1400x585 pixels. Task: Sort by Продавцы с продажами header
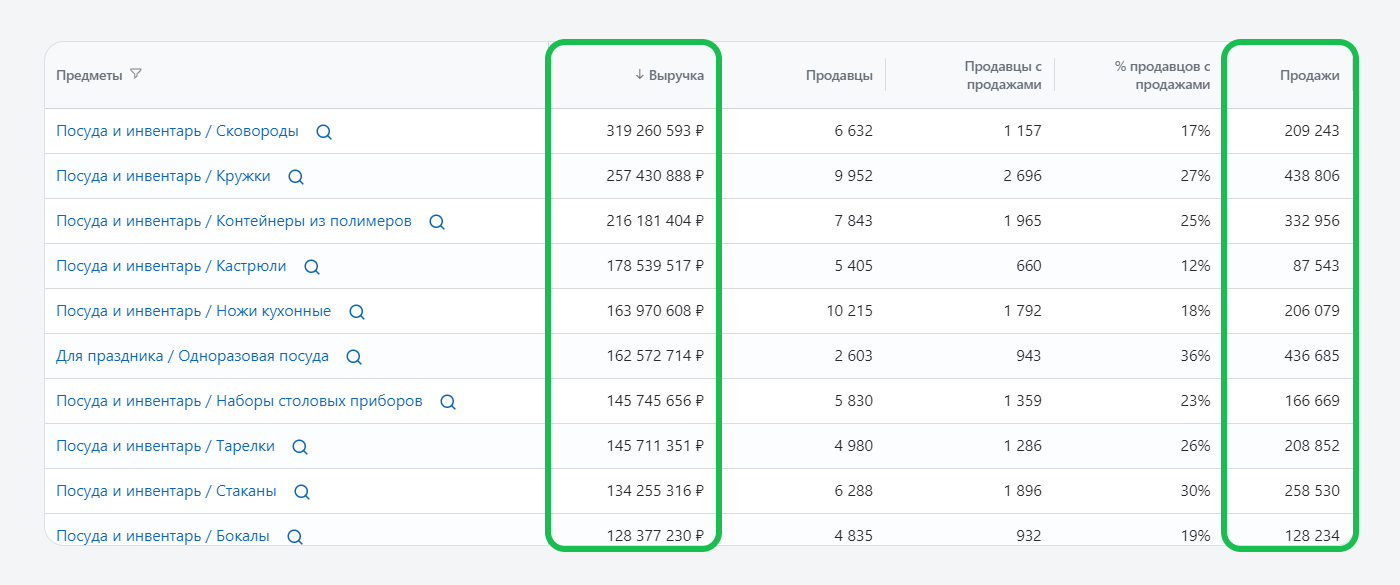click(x=1002, y=75)
